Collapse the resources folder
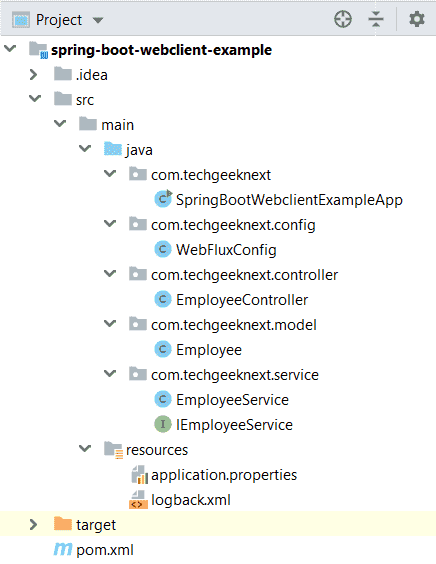The height and width of the screenshot is (564, 436). click(x=85, y=448)
